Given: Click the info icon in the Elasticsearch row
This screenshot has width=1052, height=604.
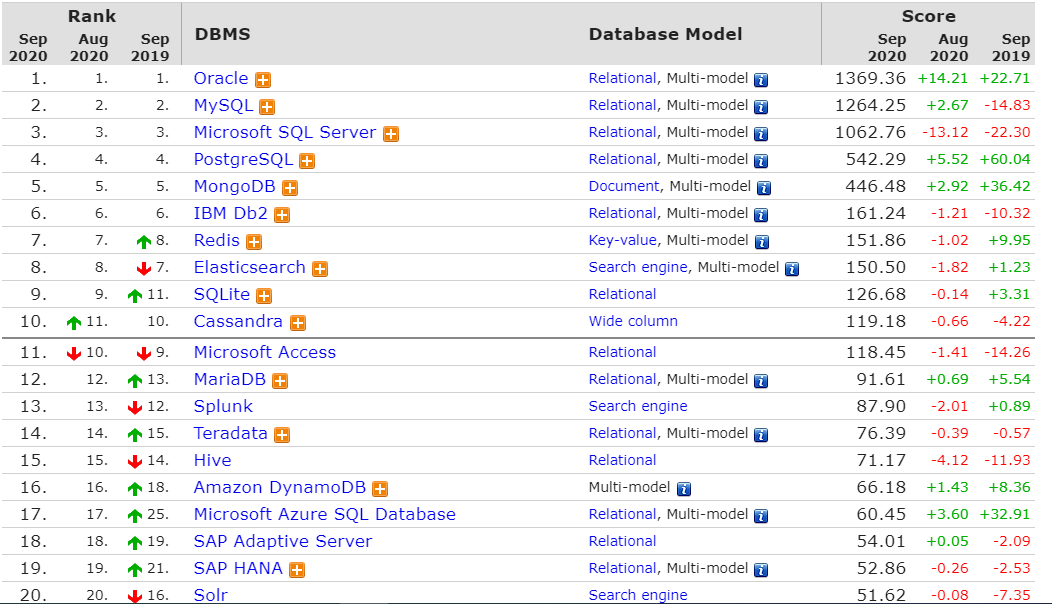Looking at the screenshot, I should click(x=792, y=269).
